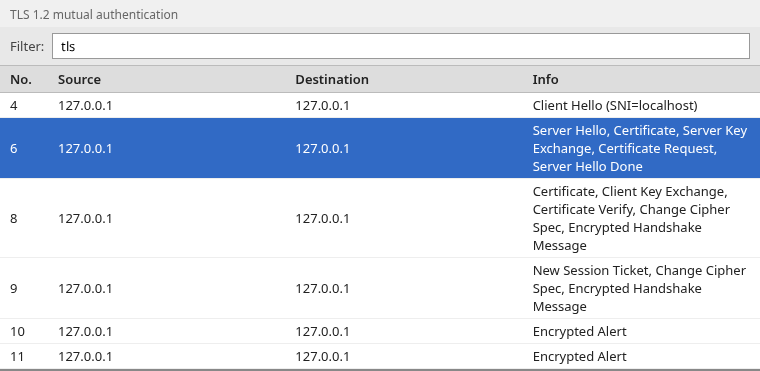Click the TLS 1.2 mutual authentication title
The image size is (760, 371).
[94, 15]
